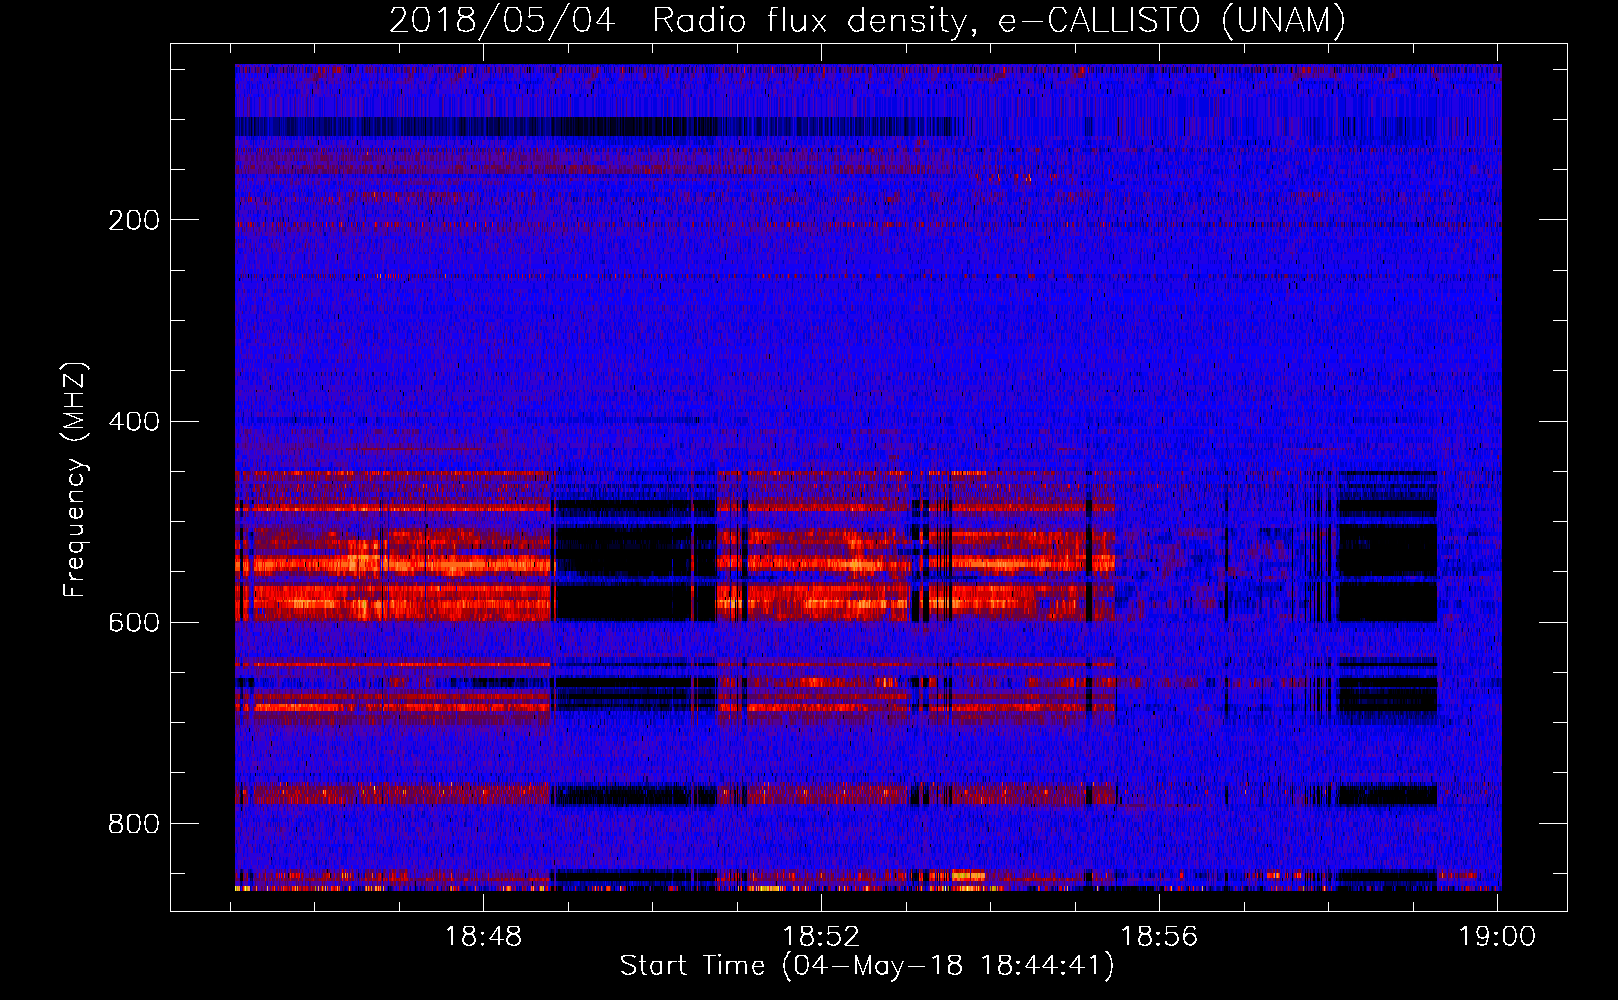Click the 18:48 time tick label
Screen dimensions: 1618x1000
pos(484,937)
